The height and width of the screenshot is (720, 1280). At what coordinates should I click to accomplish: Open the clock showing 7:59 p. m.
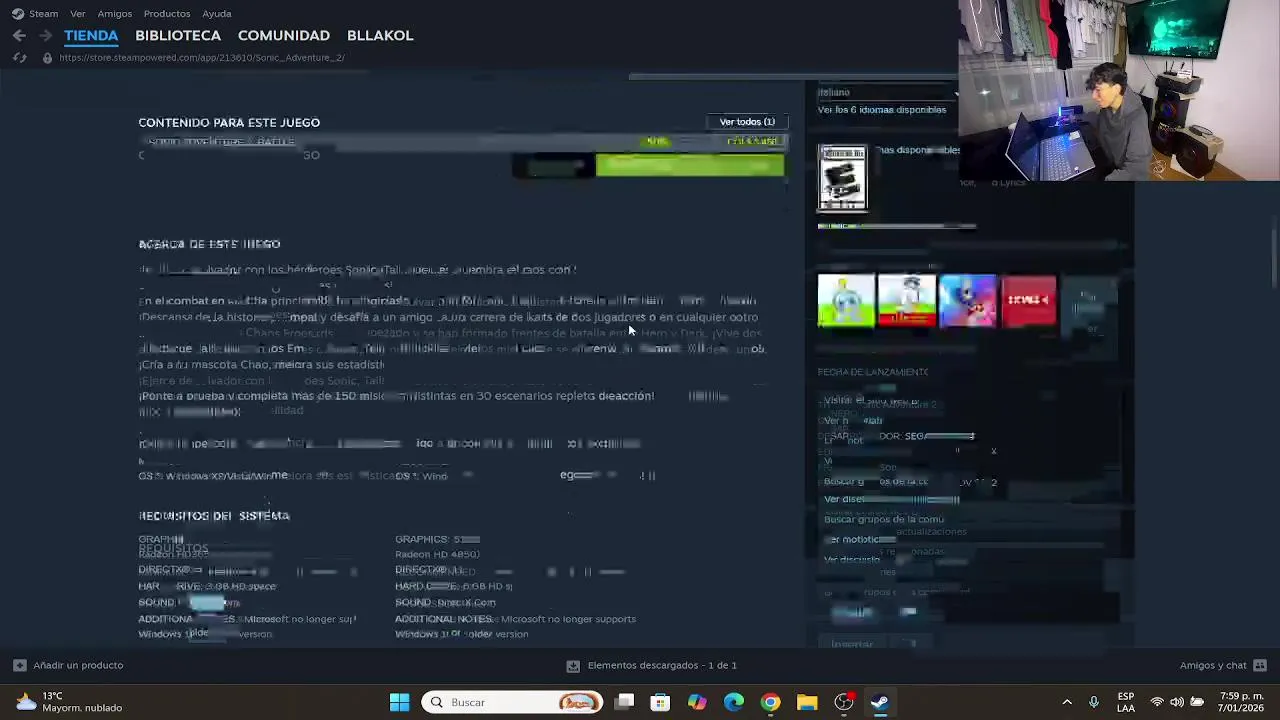click(1240, 702)
